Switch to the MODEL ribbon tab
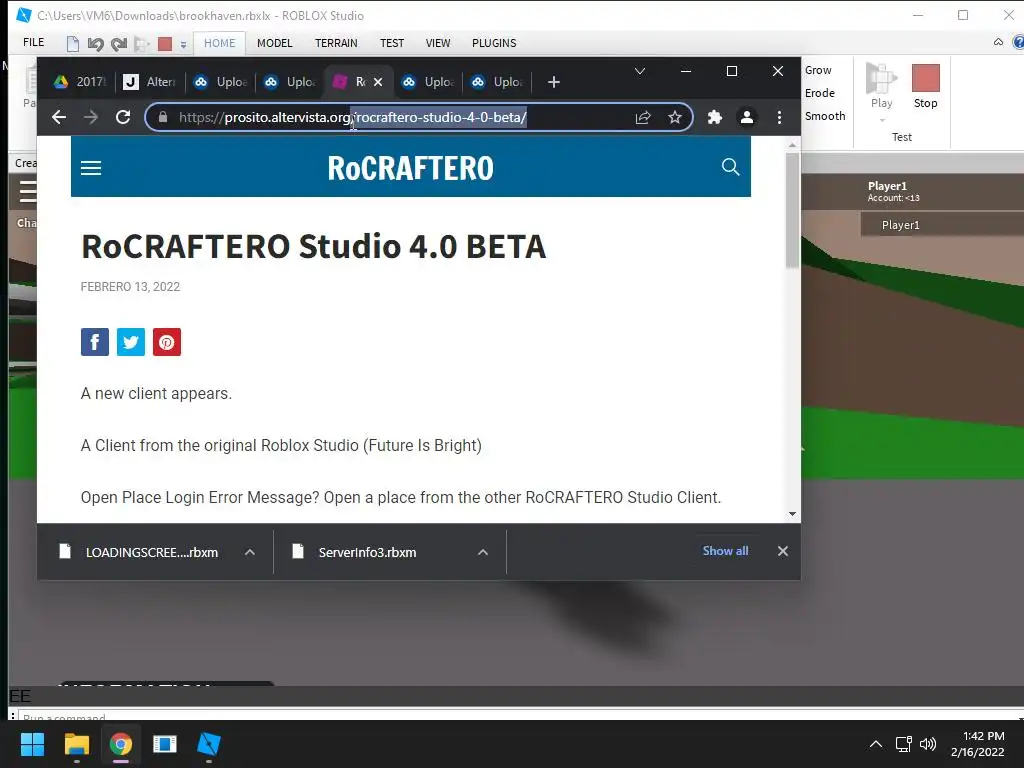Viewport: 1024px width, 768px height. (274, 43)
